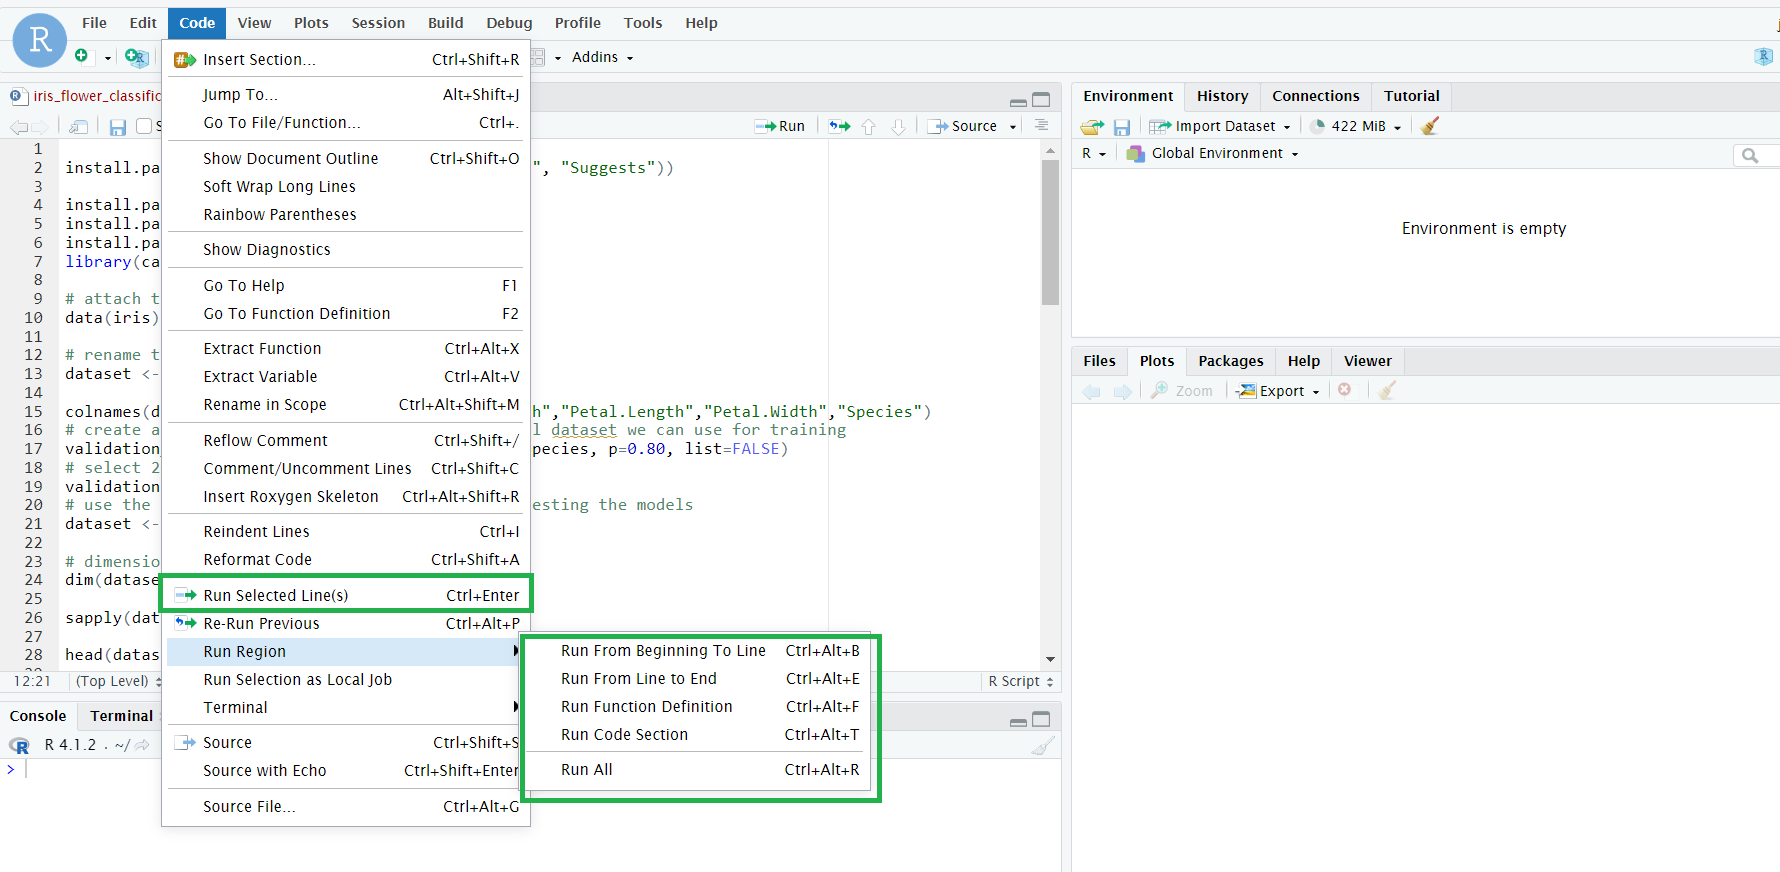This screenshot has width=1780, height=872.
Task: Maximize the source editor pane
Action: [1041, 100]
